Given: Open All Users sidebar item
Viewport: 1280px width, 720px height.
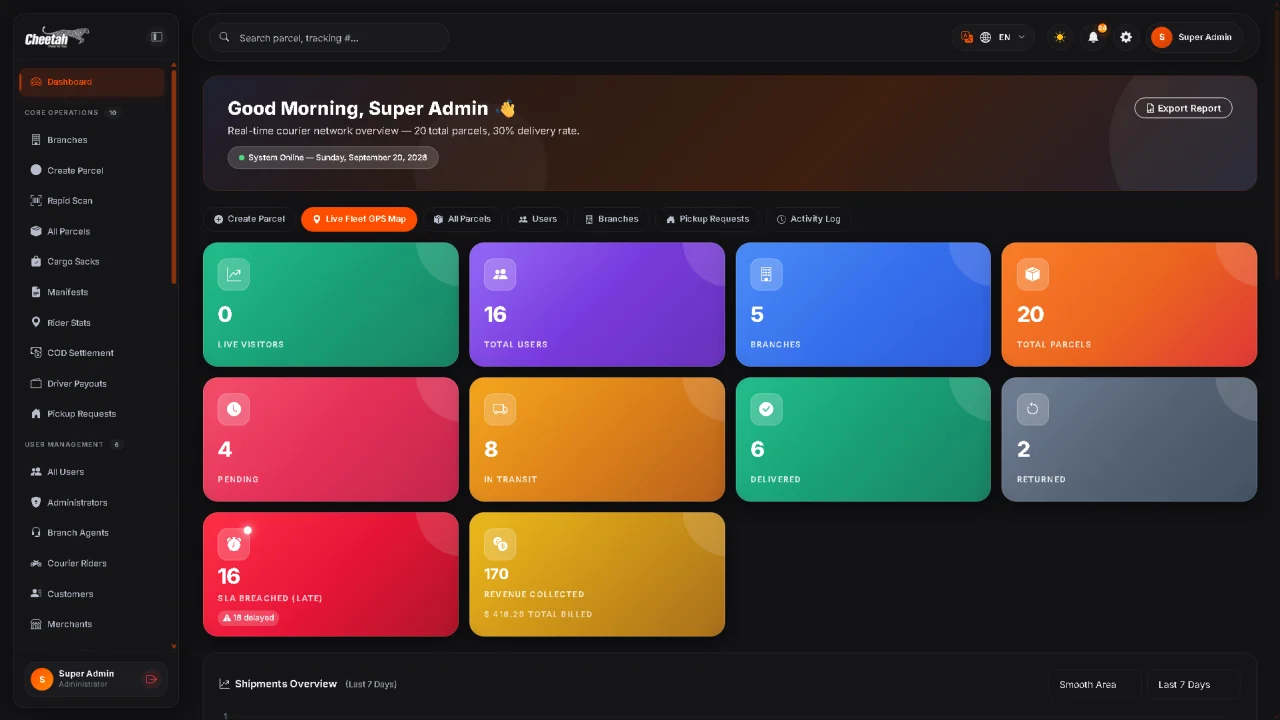Looking at the screenshot, I should coord(92,472).
